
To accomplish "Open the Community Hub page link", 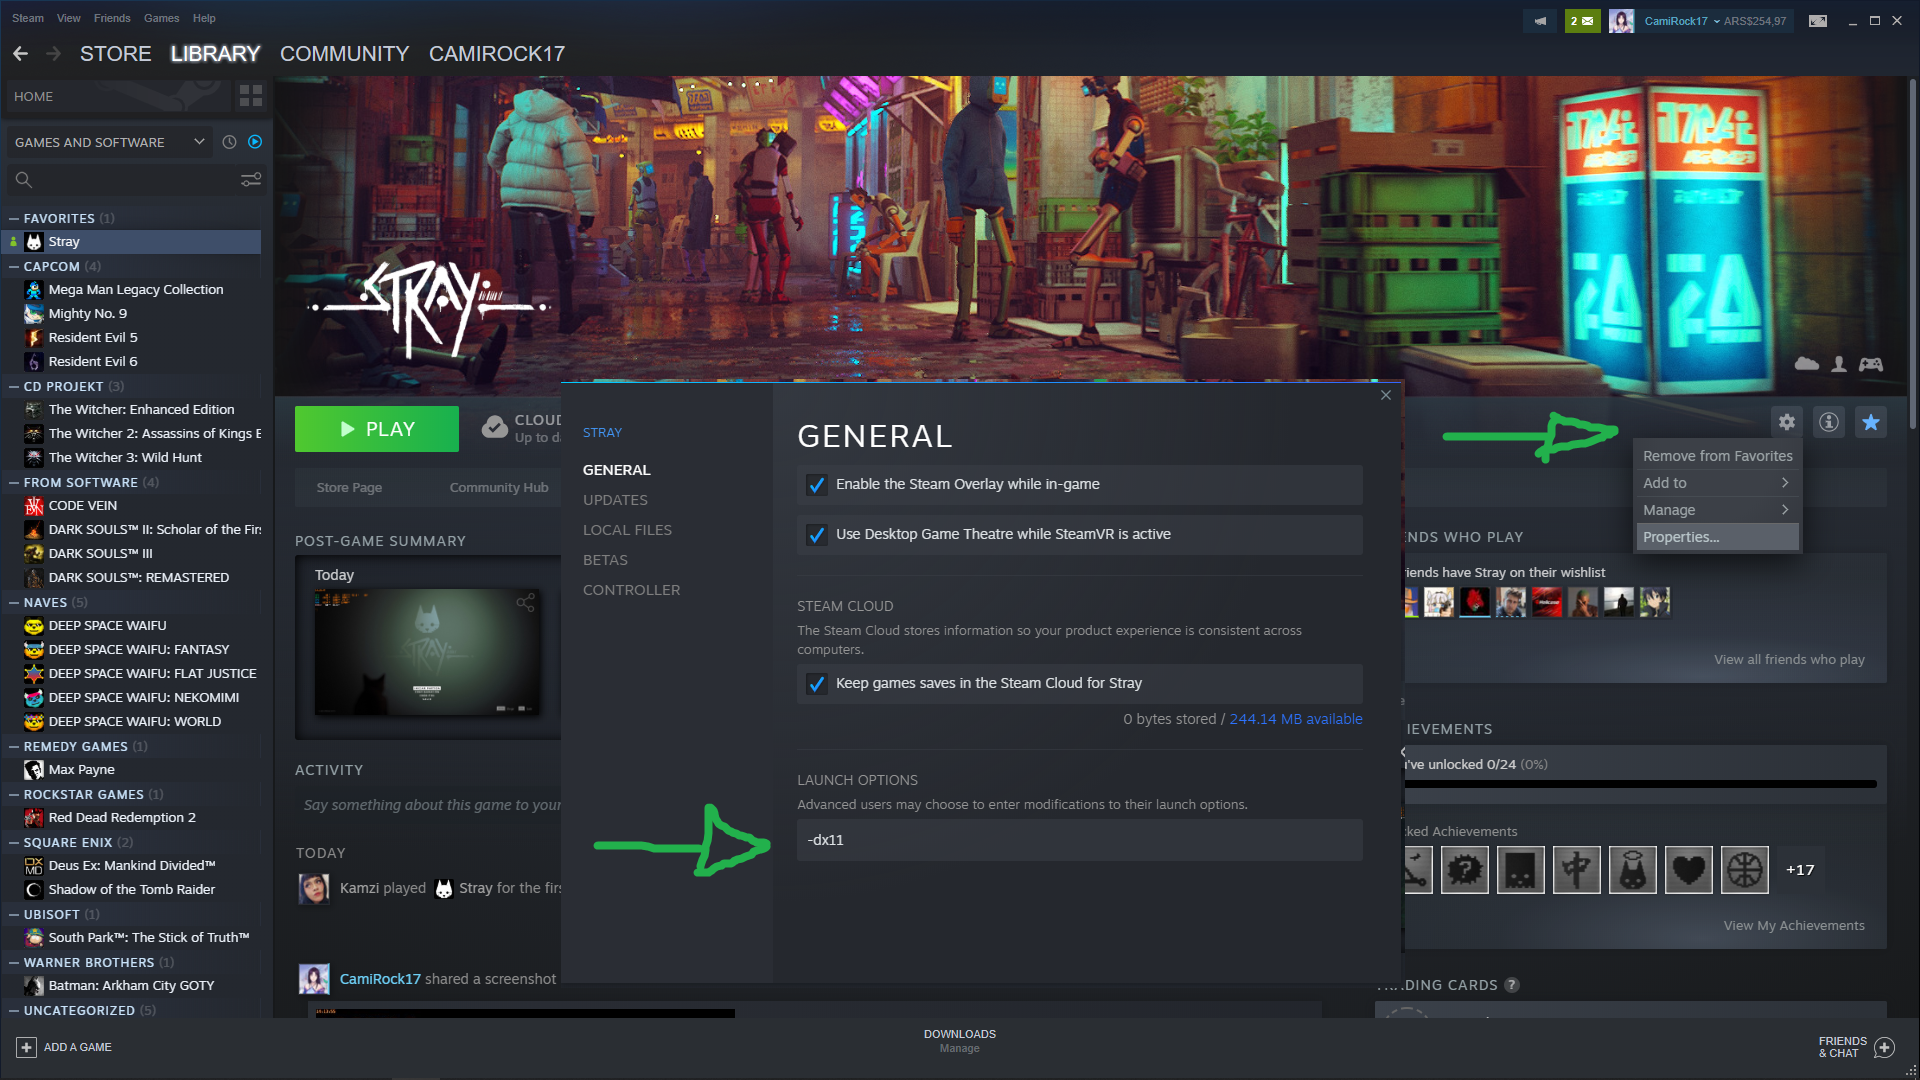I will click(498, 487).
